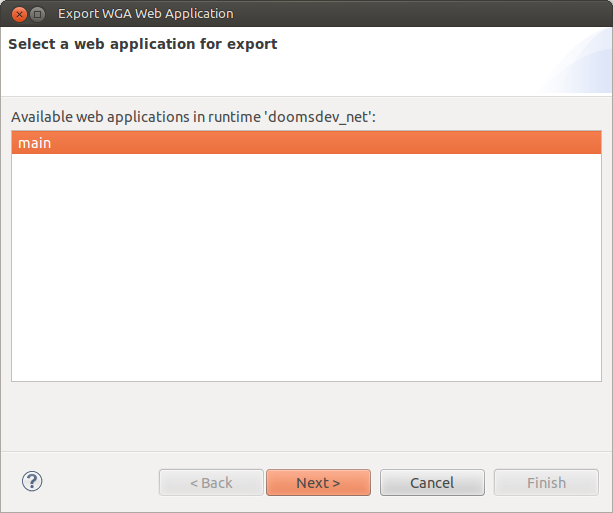Abort the export with the Cancel button
The width and height of the screenshot is (613, 513).
click(x=432, y=483)
